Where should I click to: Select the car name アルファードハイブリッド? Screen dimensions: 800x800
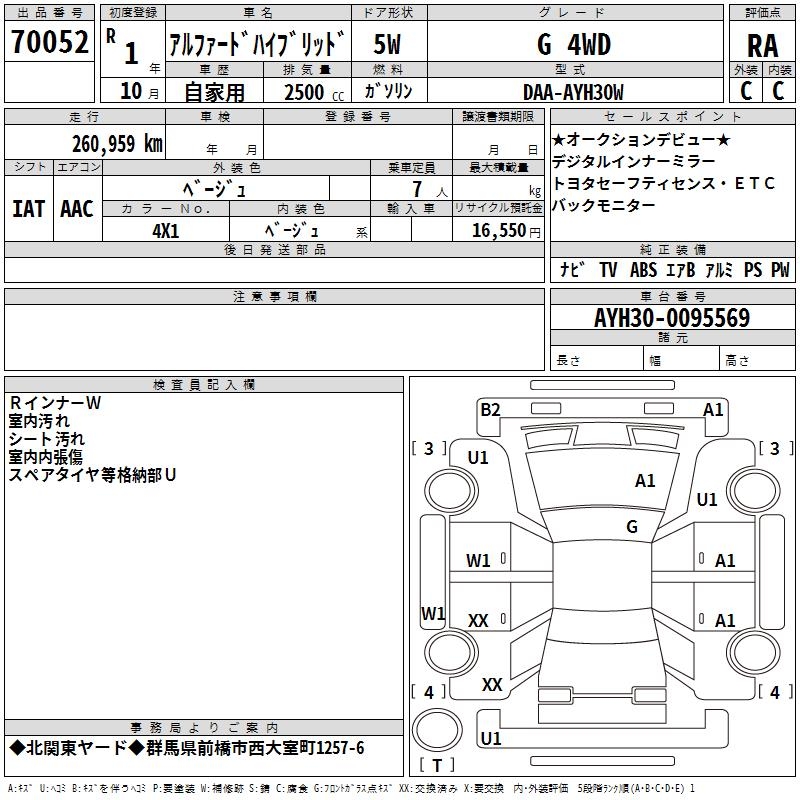pyautogui.click(x=257, y=44)
